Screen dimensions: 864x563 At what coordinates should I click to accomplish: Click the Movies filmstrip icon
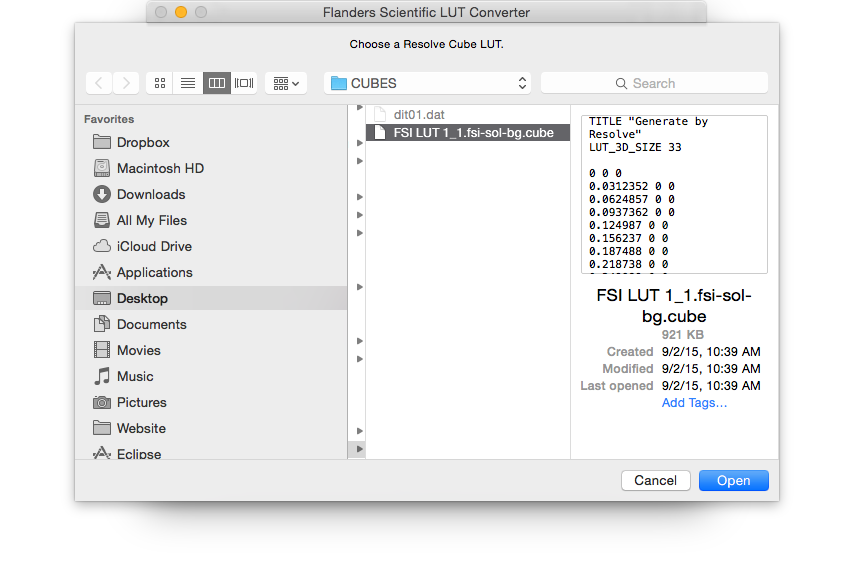[x=101, y=350]
